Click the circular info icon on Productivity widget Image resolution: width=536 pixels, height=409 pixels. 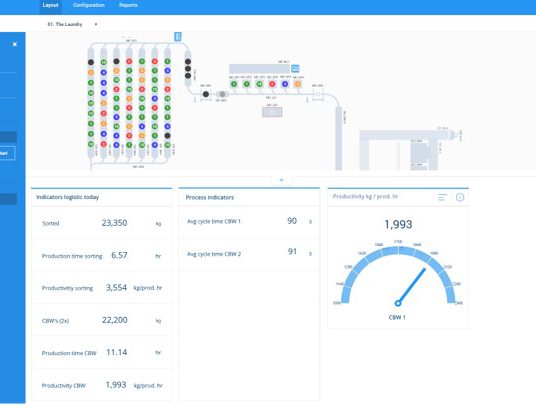(460, 197)
